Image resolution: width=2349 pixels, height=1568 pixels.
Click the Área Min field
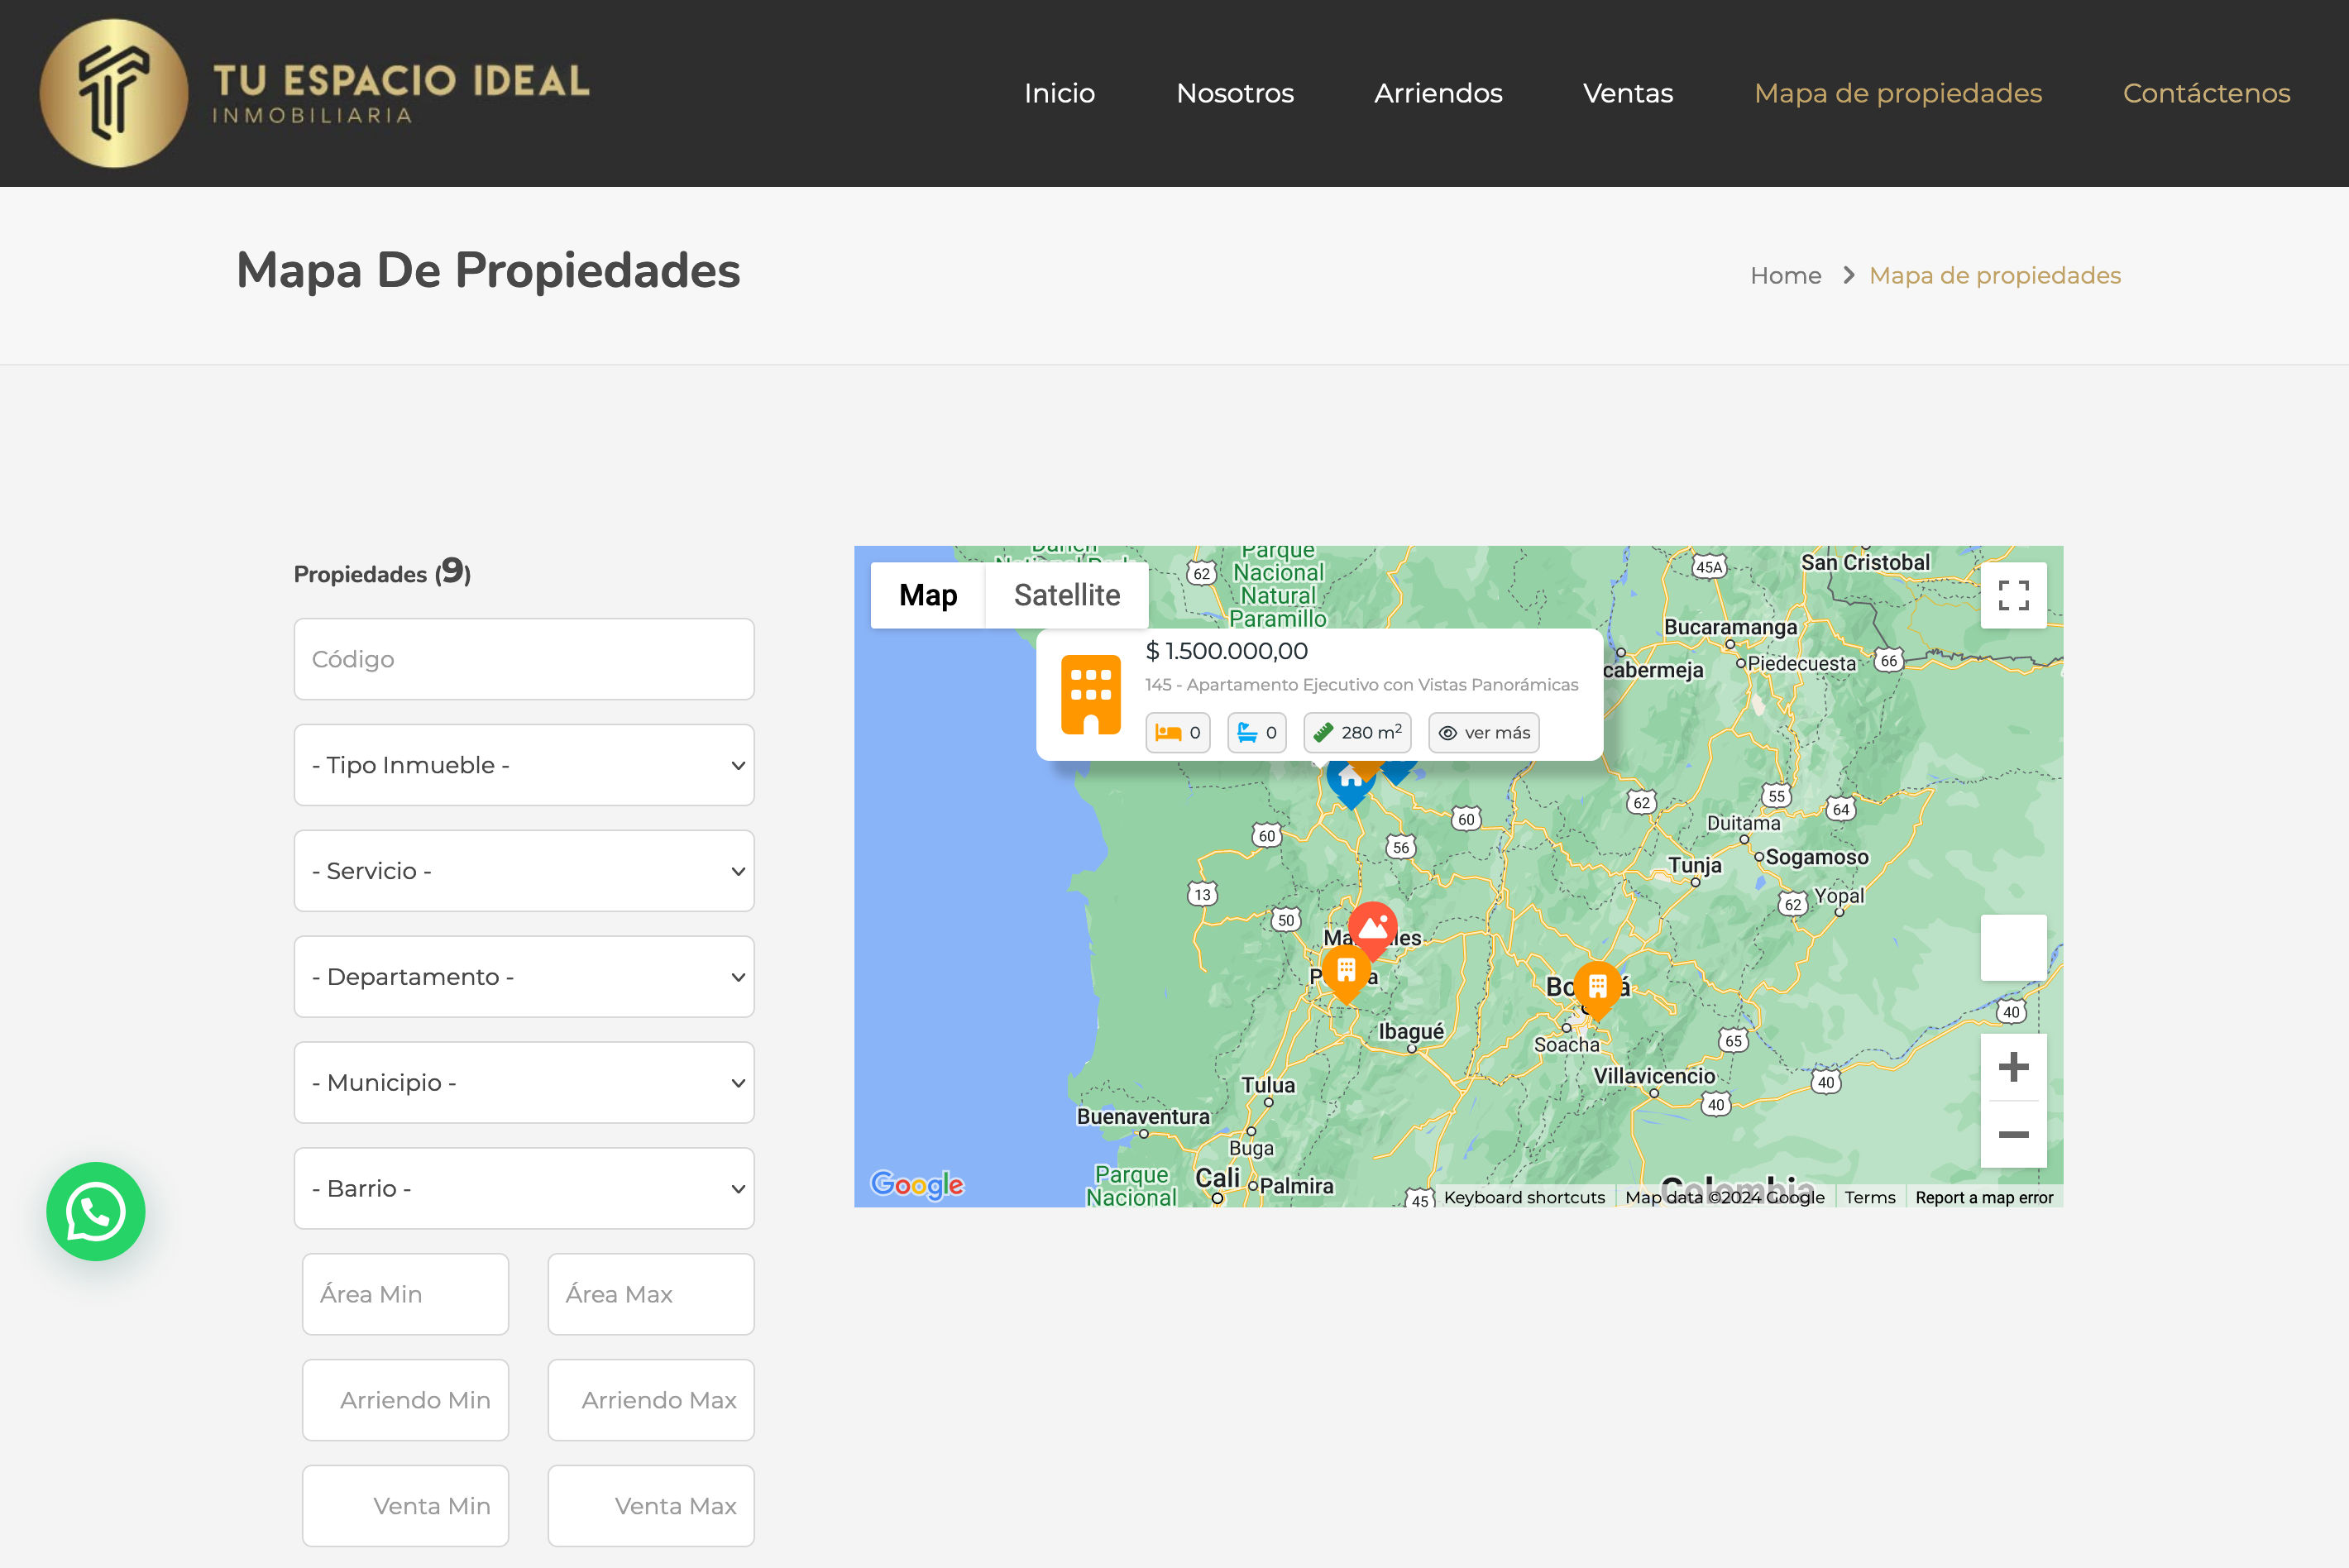click(x=405, y=1294)
